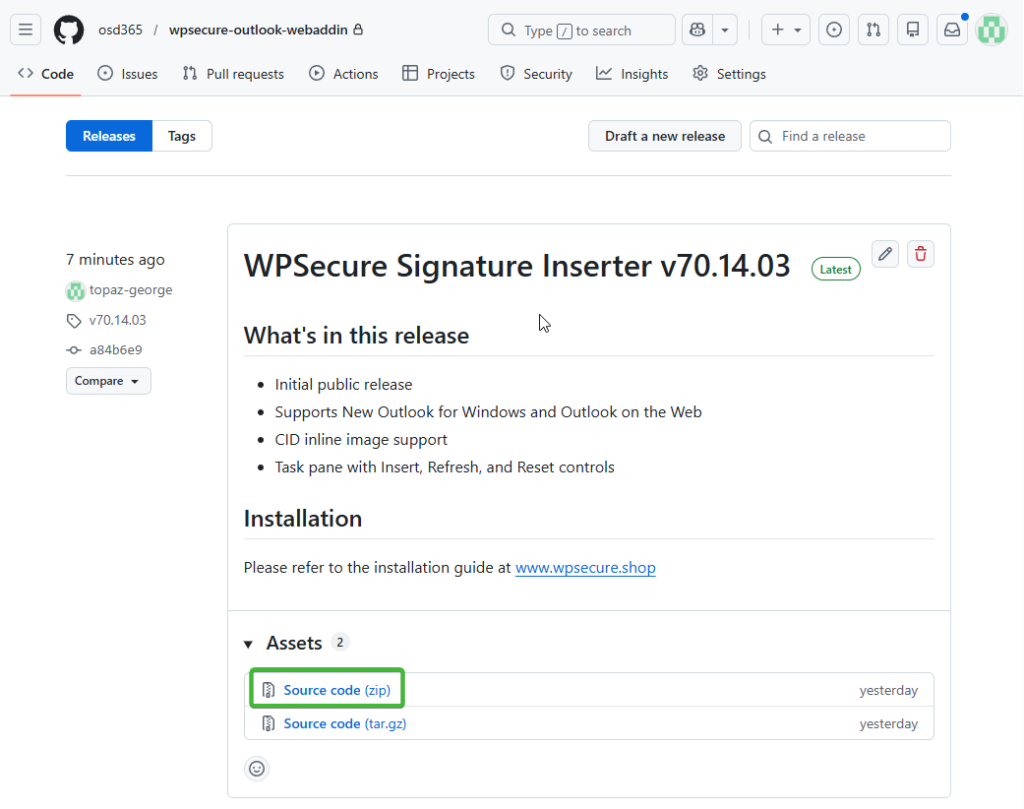
Task: Open pull requests icon in top header
Action: [873, 30]
